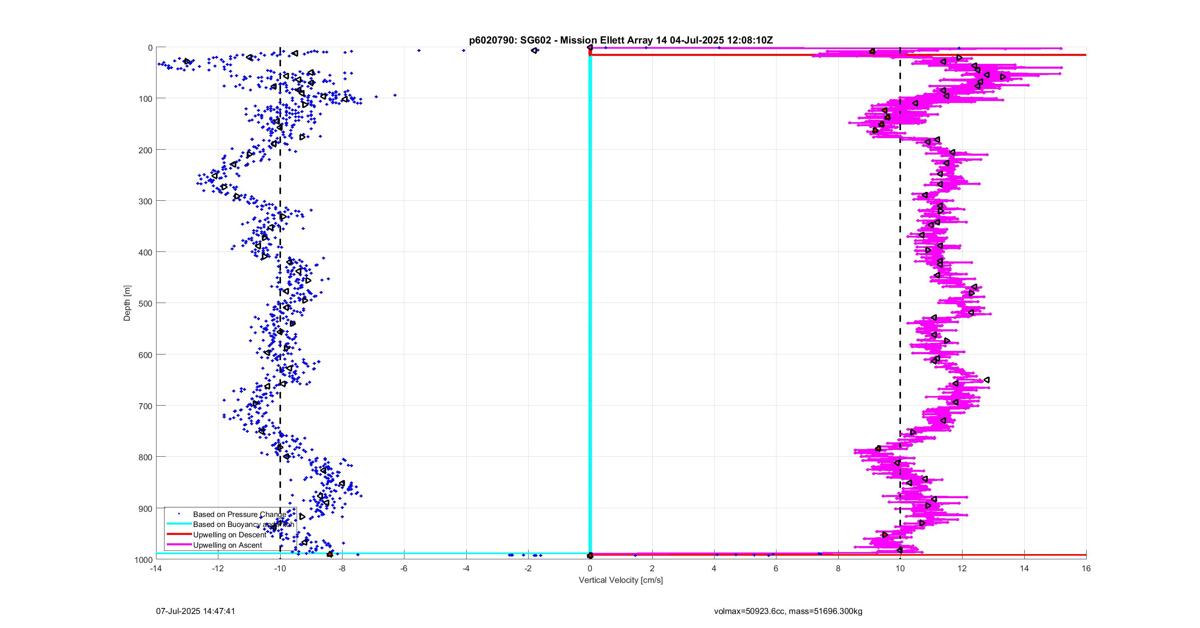Click x-axis tick label 12

pos(962,568)
